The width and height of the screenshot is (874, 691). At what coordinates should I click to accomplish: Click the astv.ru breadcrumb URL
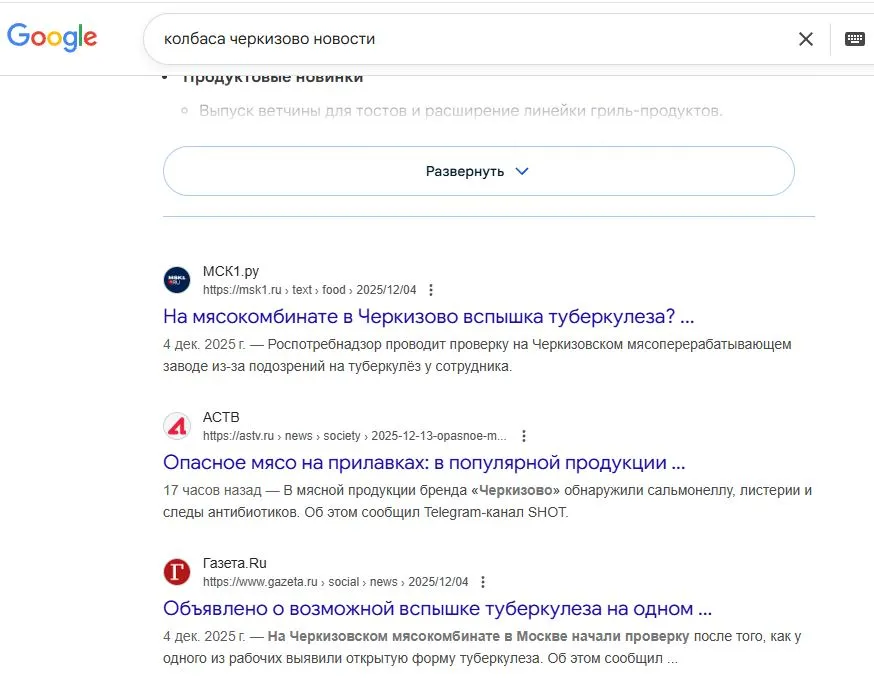tap(355, 436)
